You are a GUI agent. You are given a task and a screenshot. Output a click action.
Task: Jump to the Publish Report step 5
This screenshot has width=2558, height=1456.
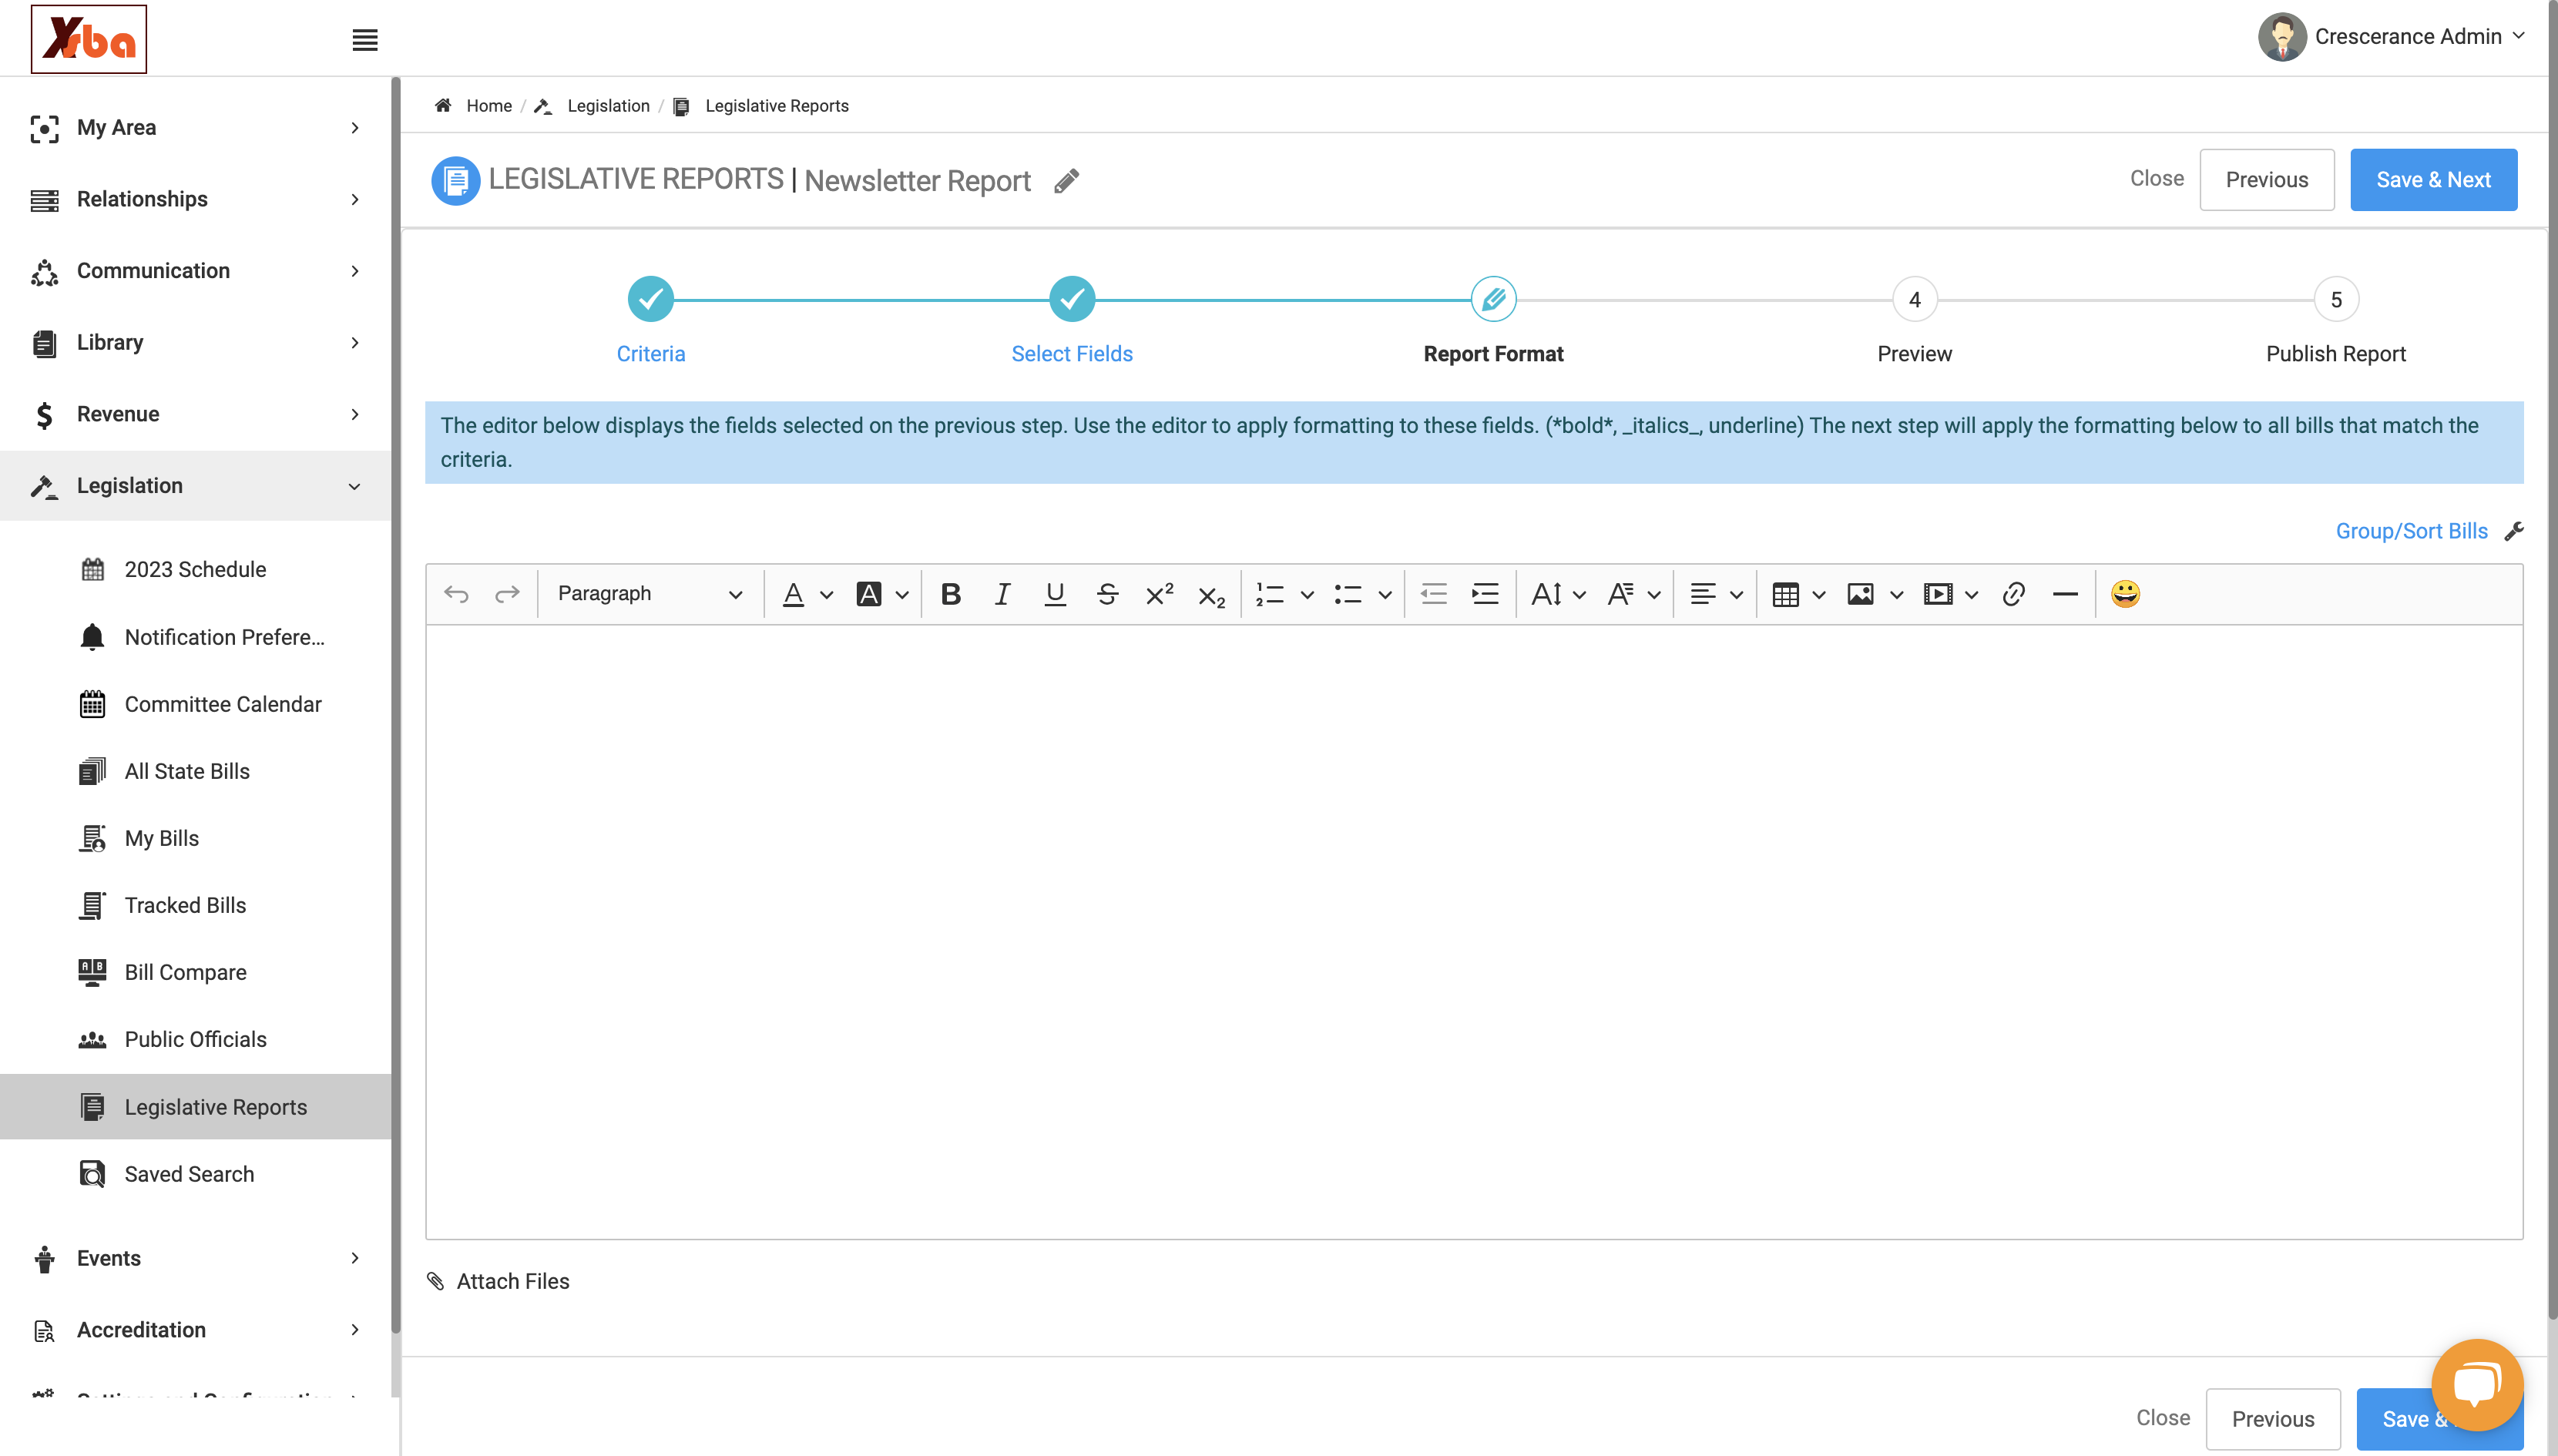coord(2336,299)
